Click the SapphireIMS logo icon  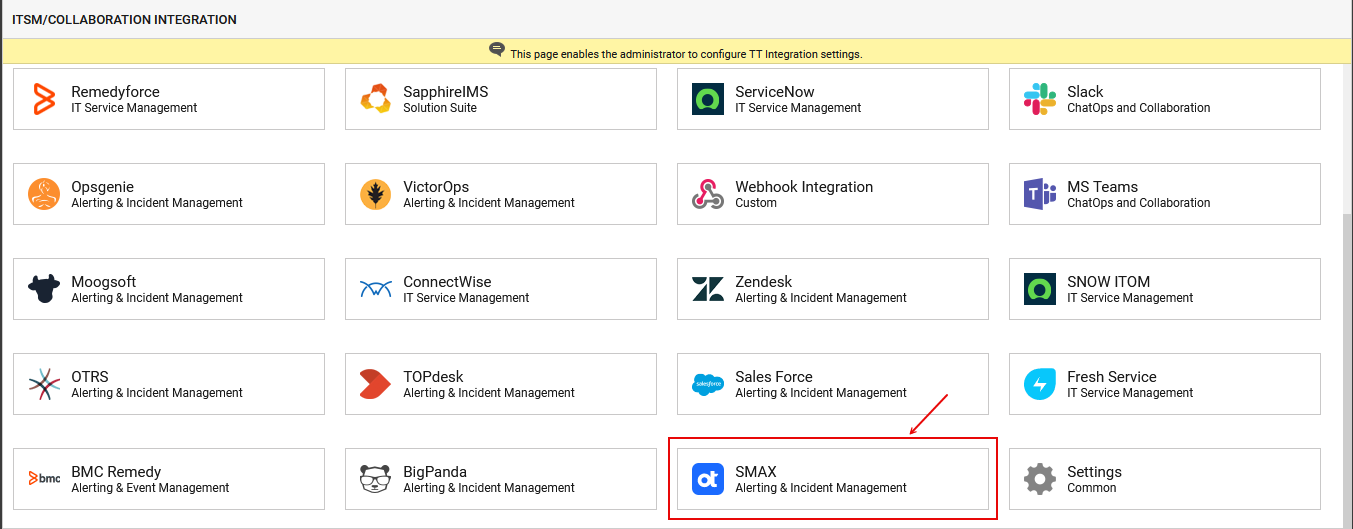click(375, 99)
